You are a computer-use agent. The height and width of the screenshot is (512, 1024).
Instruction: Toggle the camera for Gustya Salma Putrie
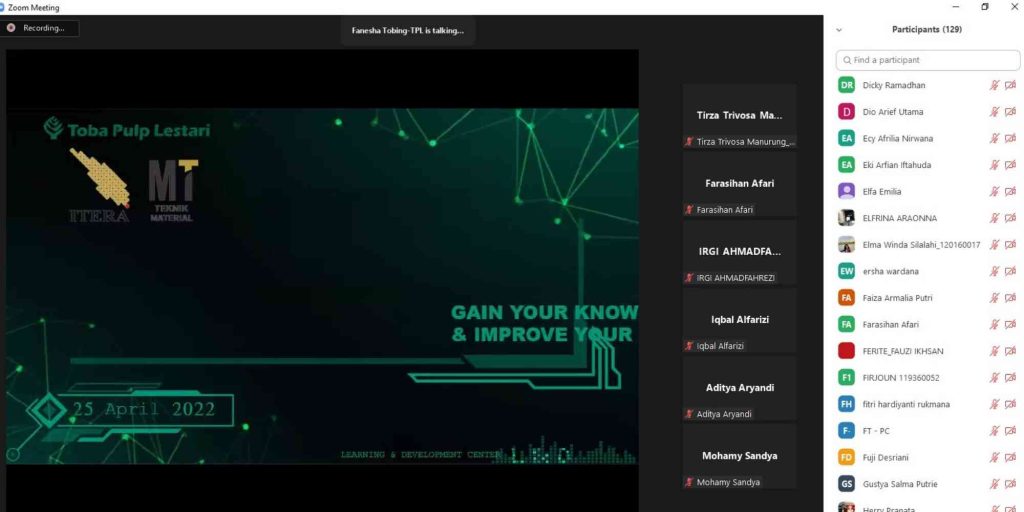(1010, 484)
